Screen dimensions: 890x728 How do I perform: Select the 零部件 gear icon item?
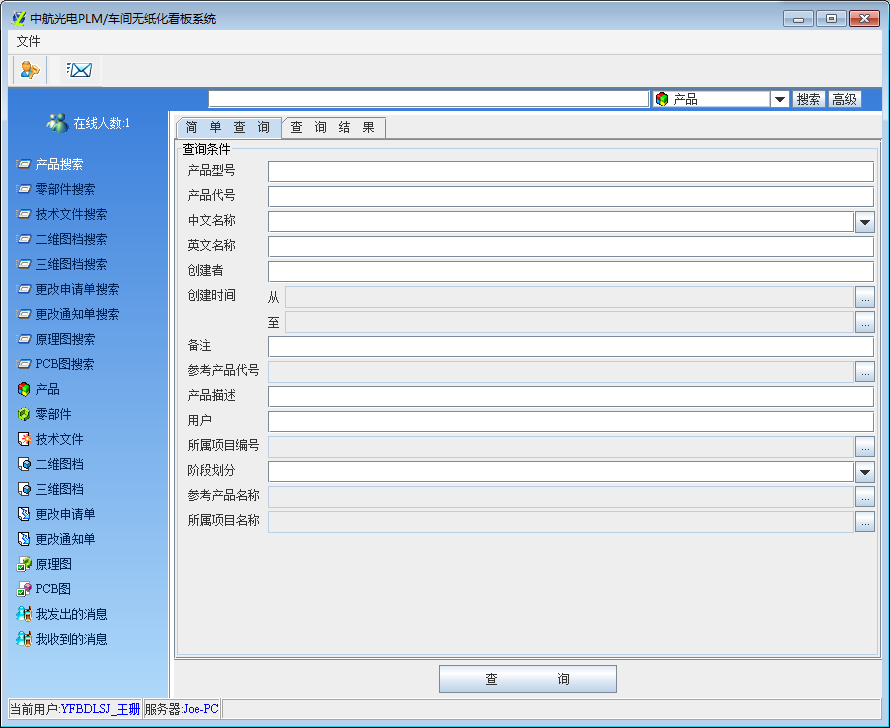point(44,414)
